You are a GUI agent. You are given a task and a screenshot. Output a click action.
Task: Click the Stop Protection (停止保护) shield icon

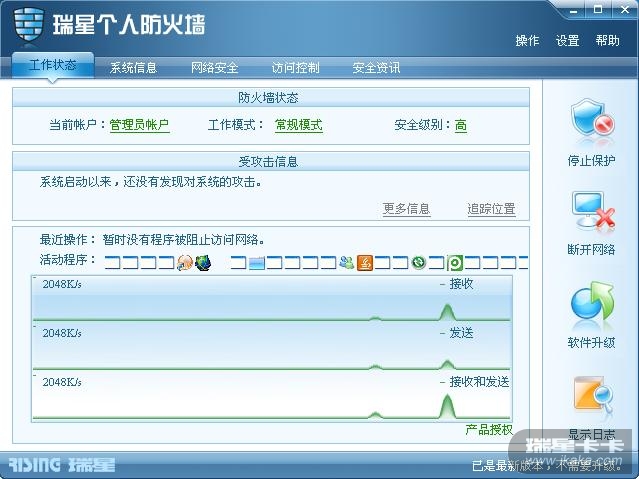tap(592, 119)
